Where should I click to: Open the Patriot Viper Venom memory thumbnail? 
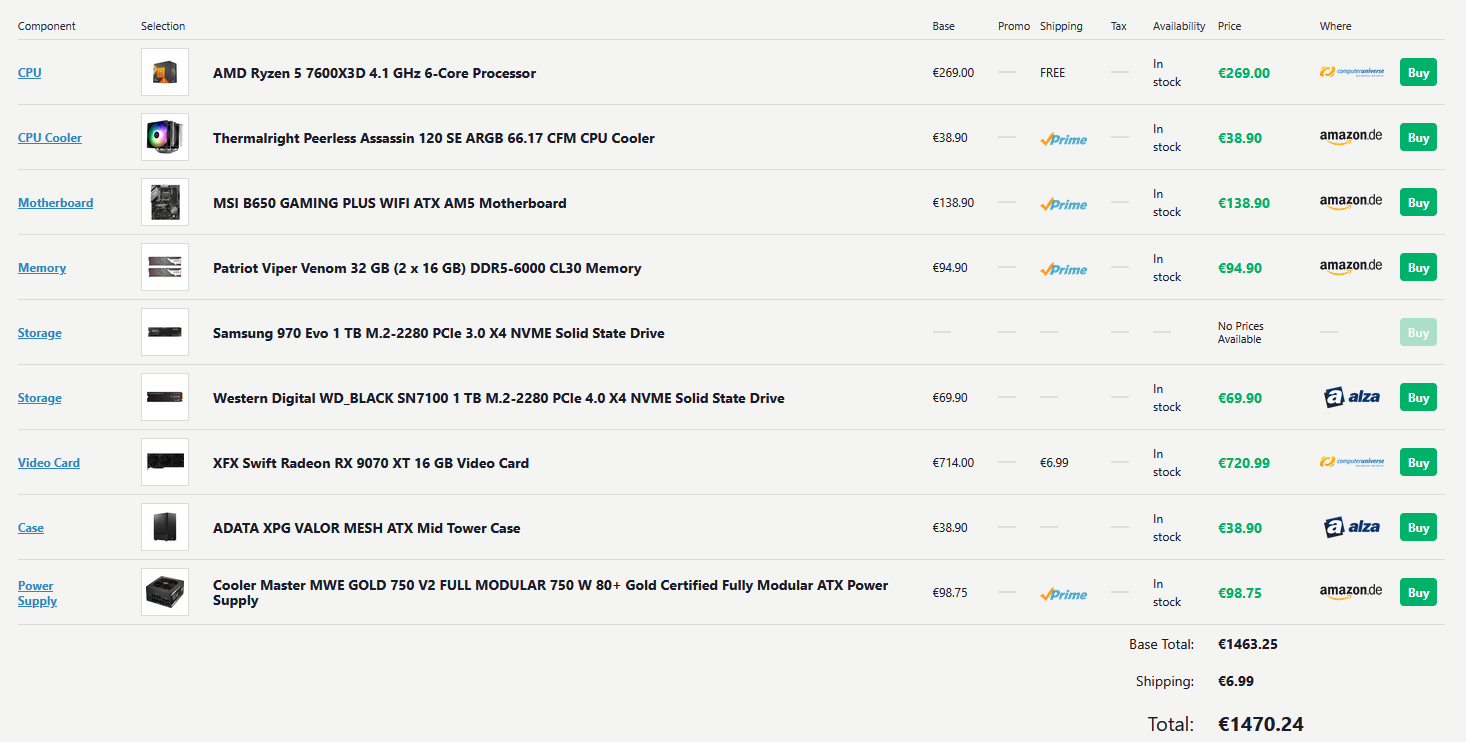[165, 267]
